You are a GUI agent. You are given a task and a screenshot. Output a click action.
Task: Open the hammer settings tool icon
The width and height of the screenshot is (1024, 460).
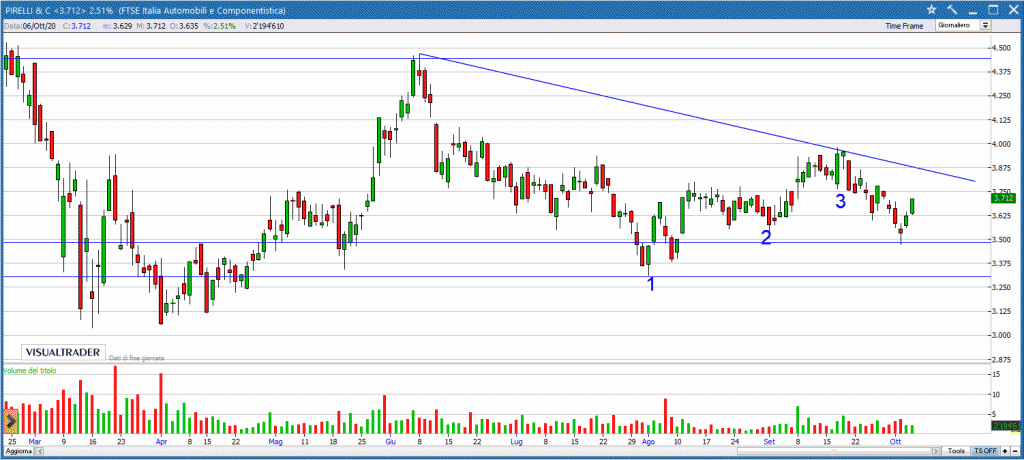pyautogui.click(x=952, y=10)
